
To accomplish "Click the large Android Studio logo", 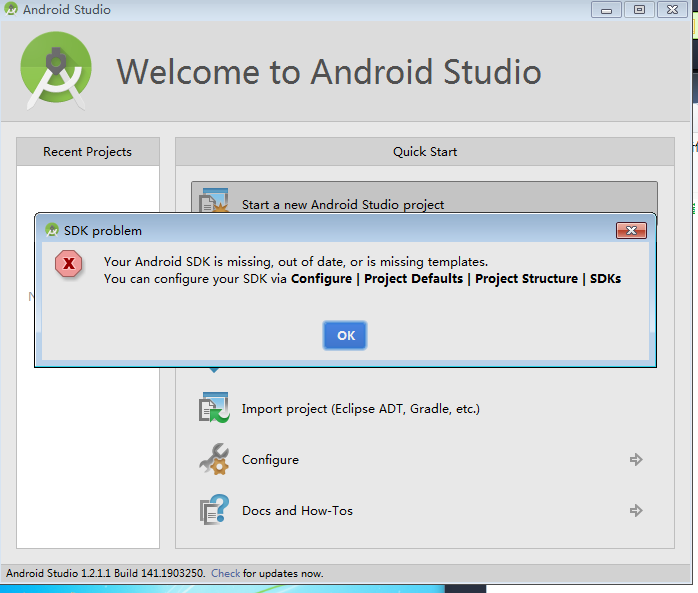I will (56, 70).
